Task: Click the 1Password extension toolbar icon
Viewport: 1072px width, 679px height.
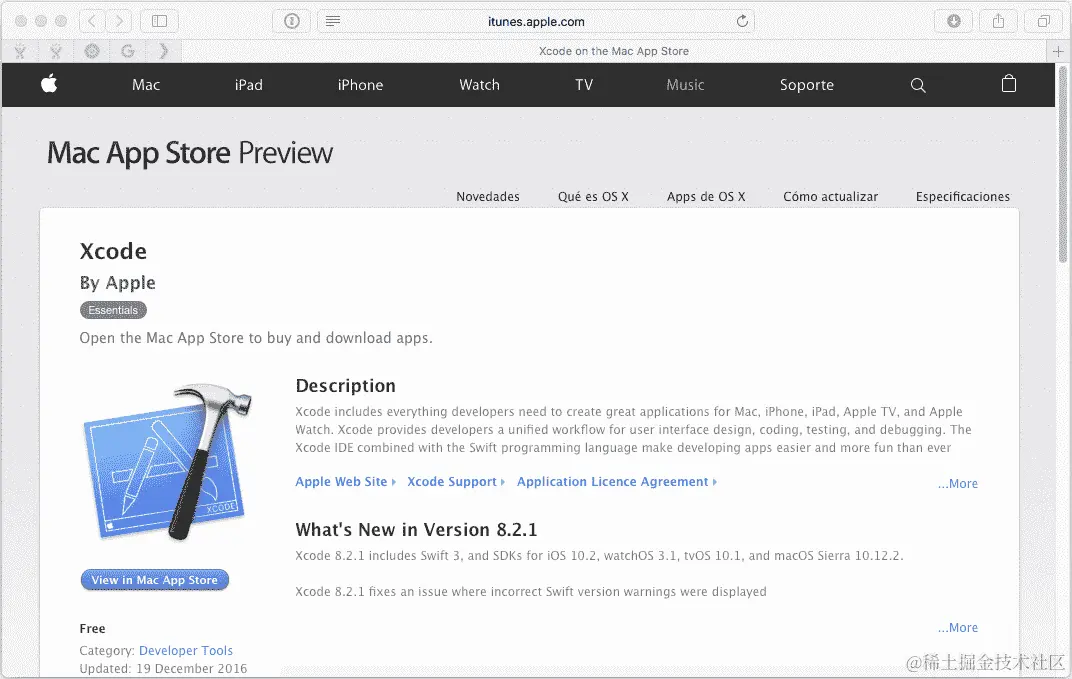Action: [292, 21]
